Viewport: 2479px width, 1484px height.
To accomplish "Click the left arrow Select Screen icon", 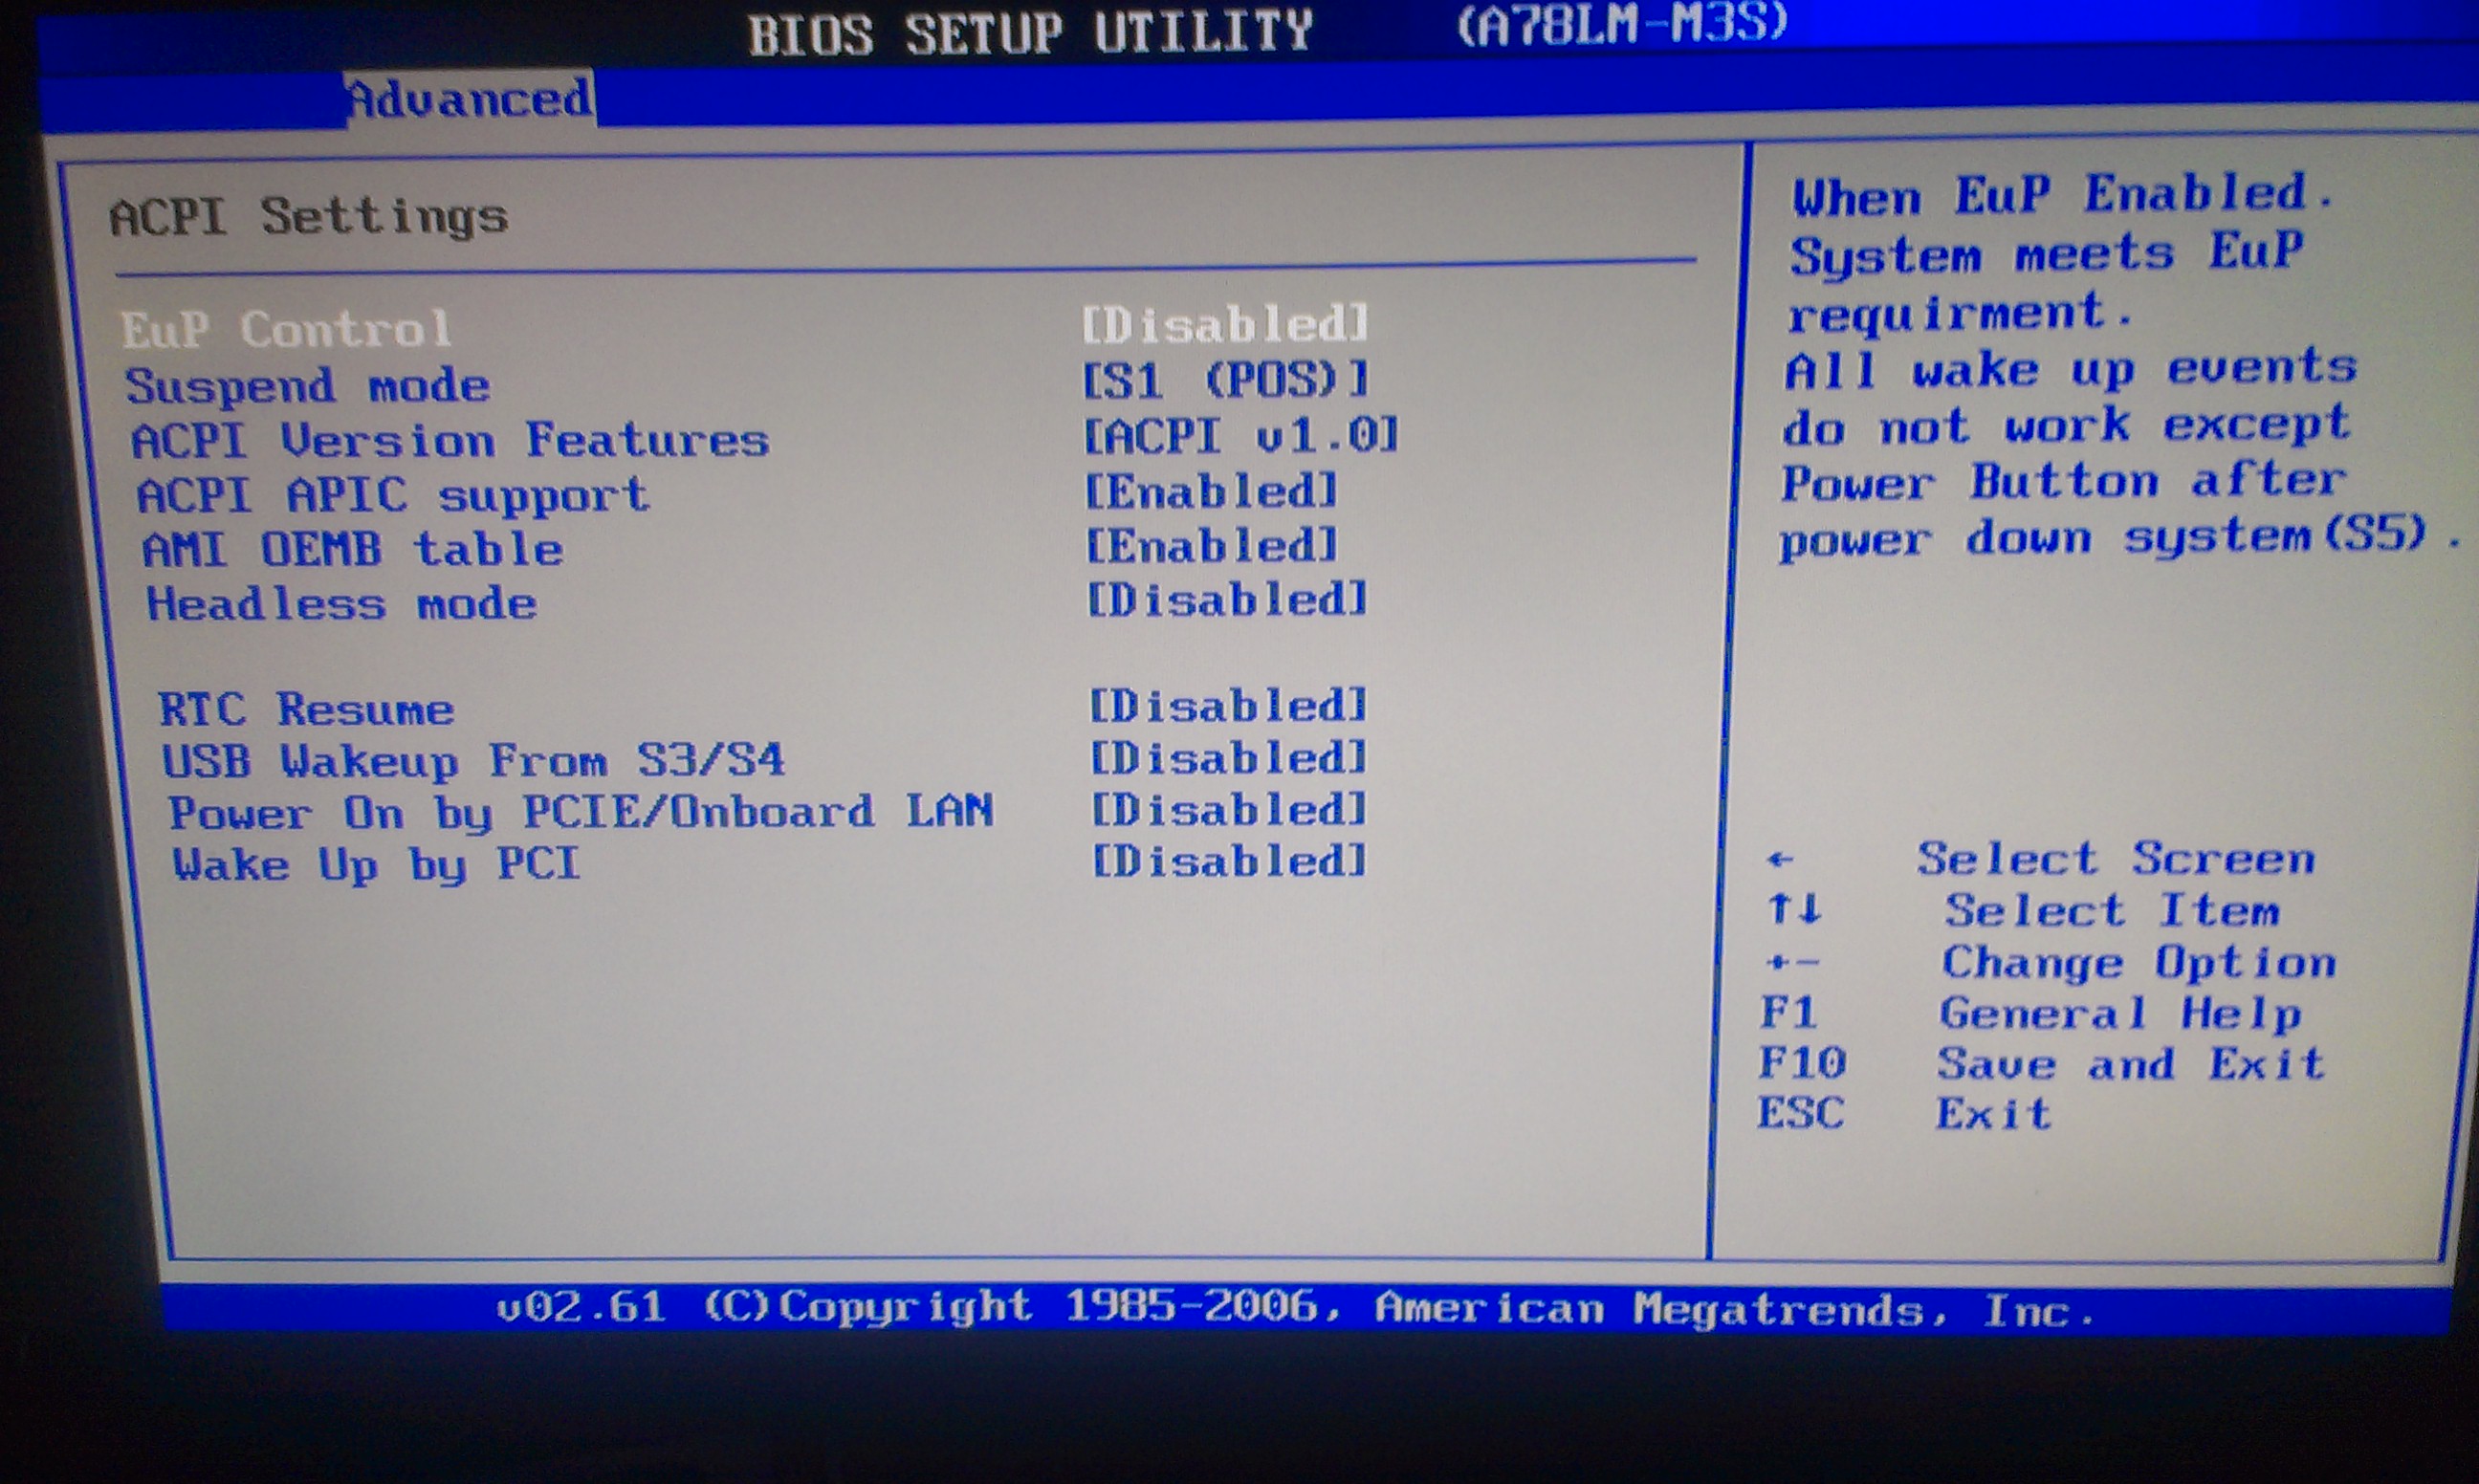I will pos(1779,860).
